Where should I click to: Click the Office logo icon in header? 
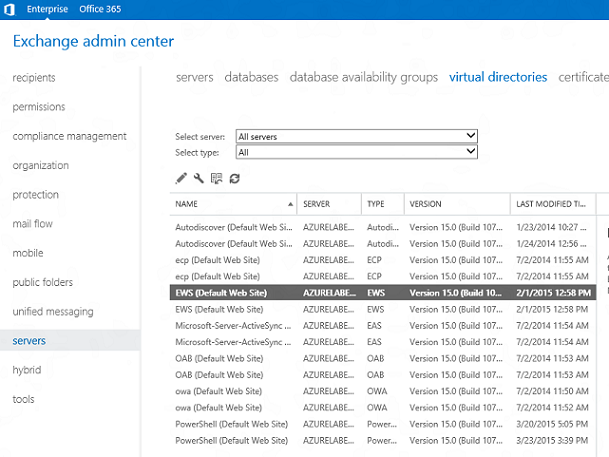tap(9, 9)
